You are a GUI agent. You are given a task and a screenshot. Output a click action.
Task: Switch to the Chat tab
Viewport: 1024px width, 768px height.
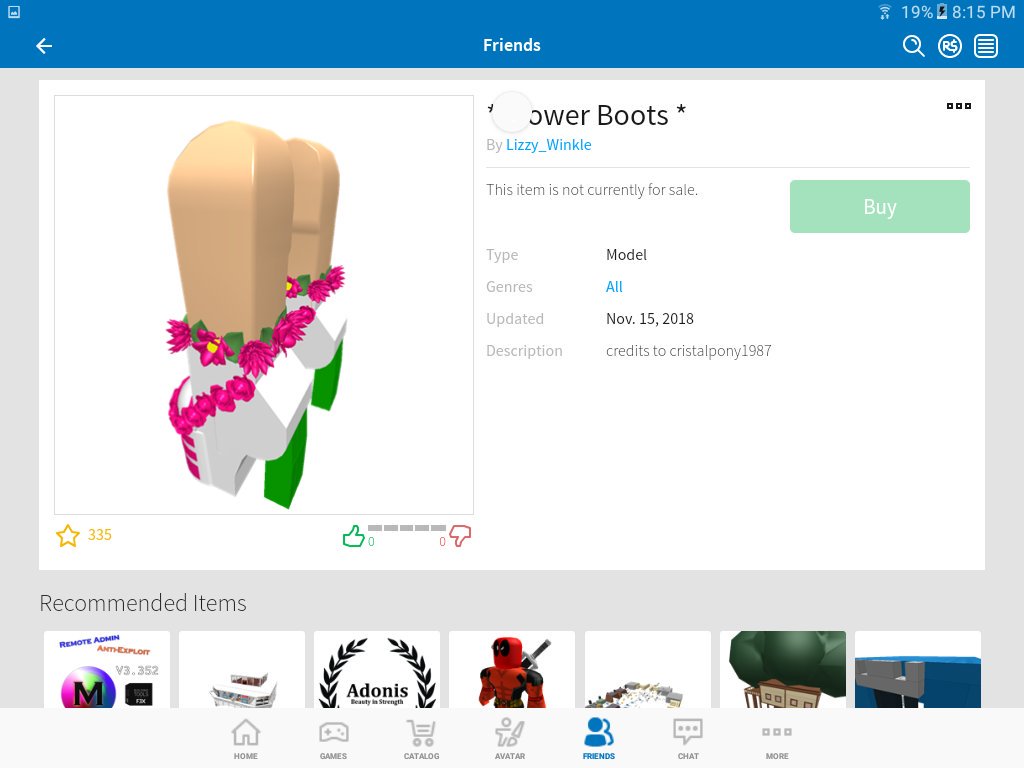point(688,739)
